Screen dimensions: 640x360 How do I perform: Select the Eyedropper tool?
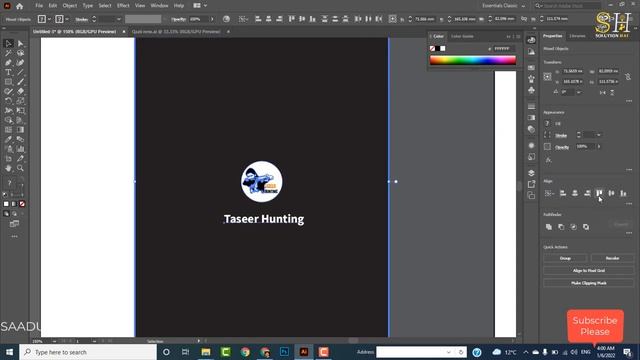tap(9, 139)
